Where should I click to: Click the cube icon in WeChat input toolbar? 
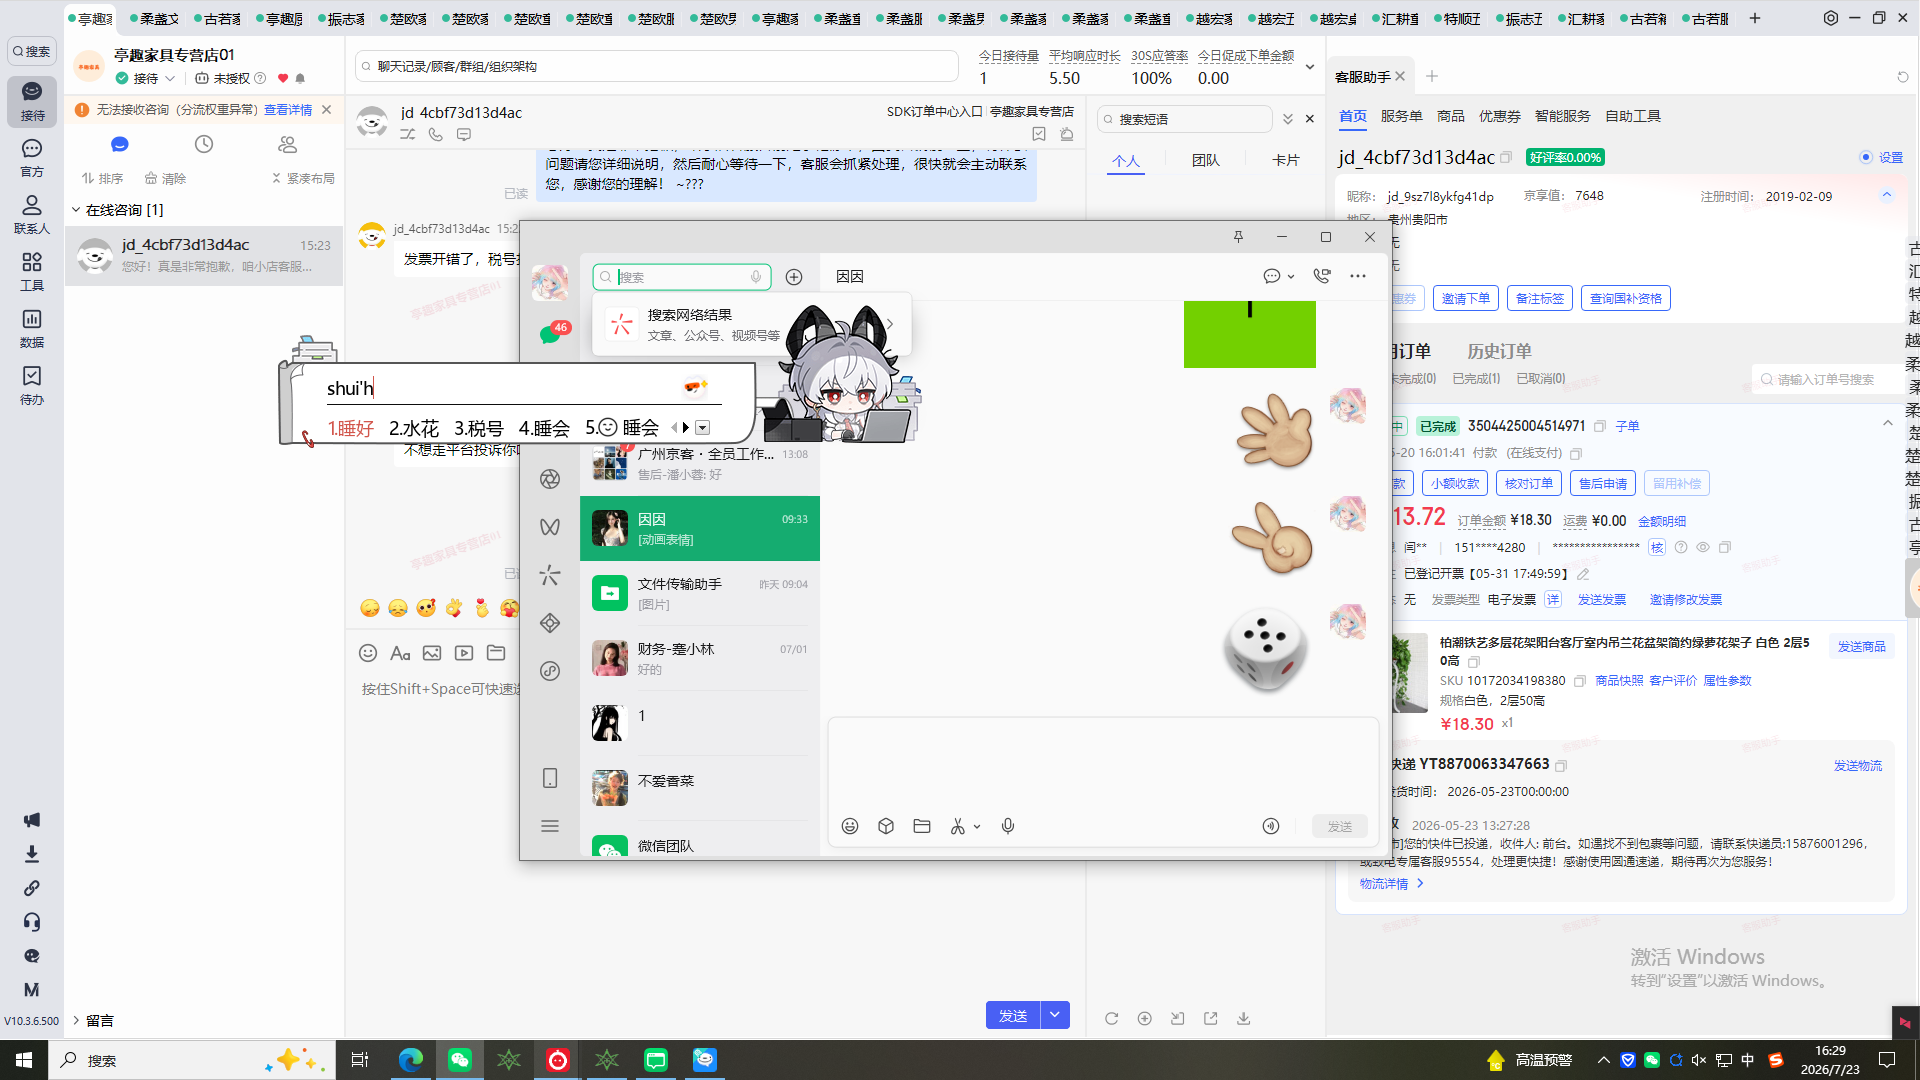886,826
